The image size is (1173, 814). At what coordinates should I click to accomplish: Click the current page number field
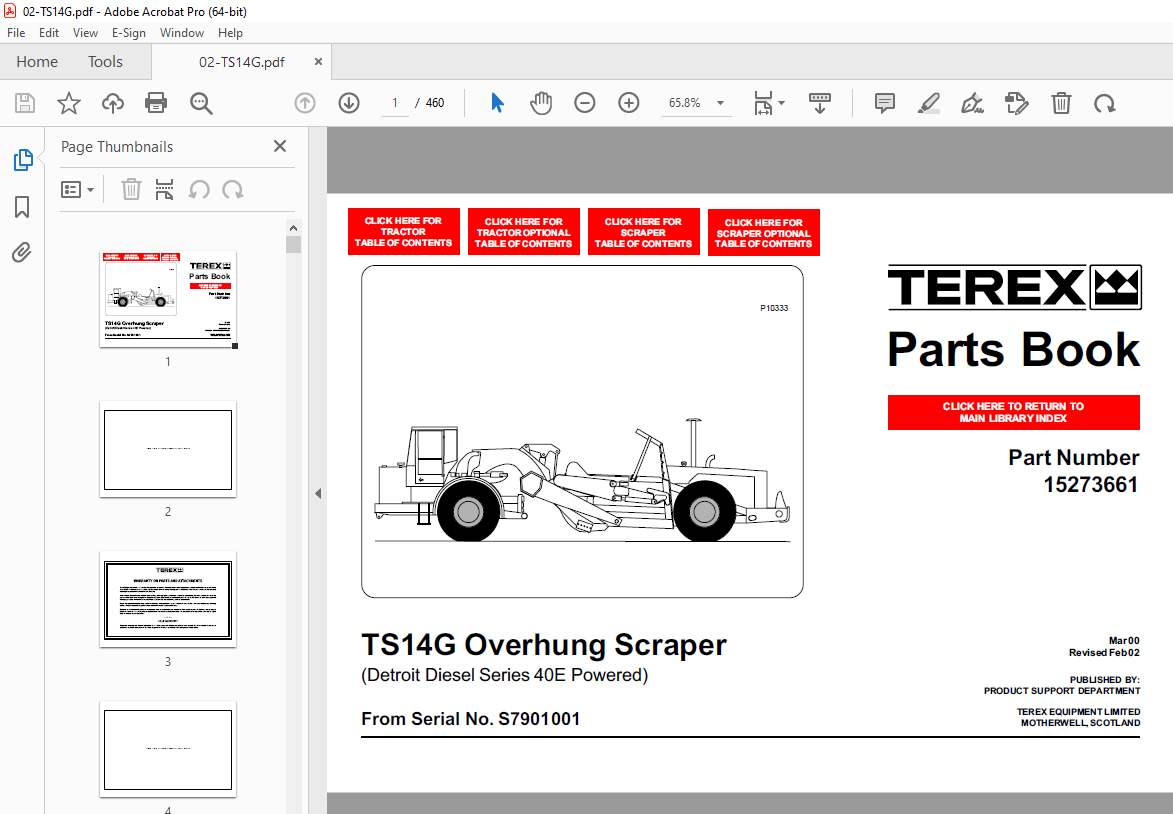coord(394,103)
